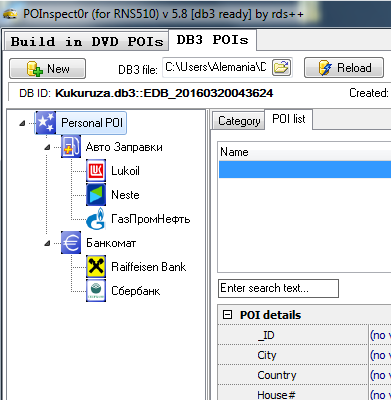The height and width of the screenshot is (400, 391).
Task: Click the Lukoil logo icon
Action: [x=96, y=171]
